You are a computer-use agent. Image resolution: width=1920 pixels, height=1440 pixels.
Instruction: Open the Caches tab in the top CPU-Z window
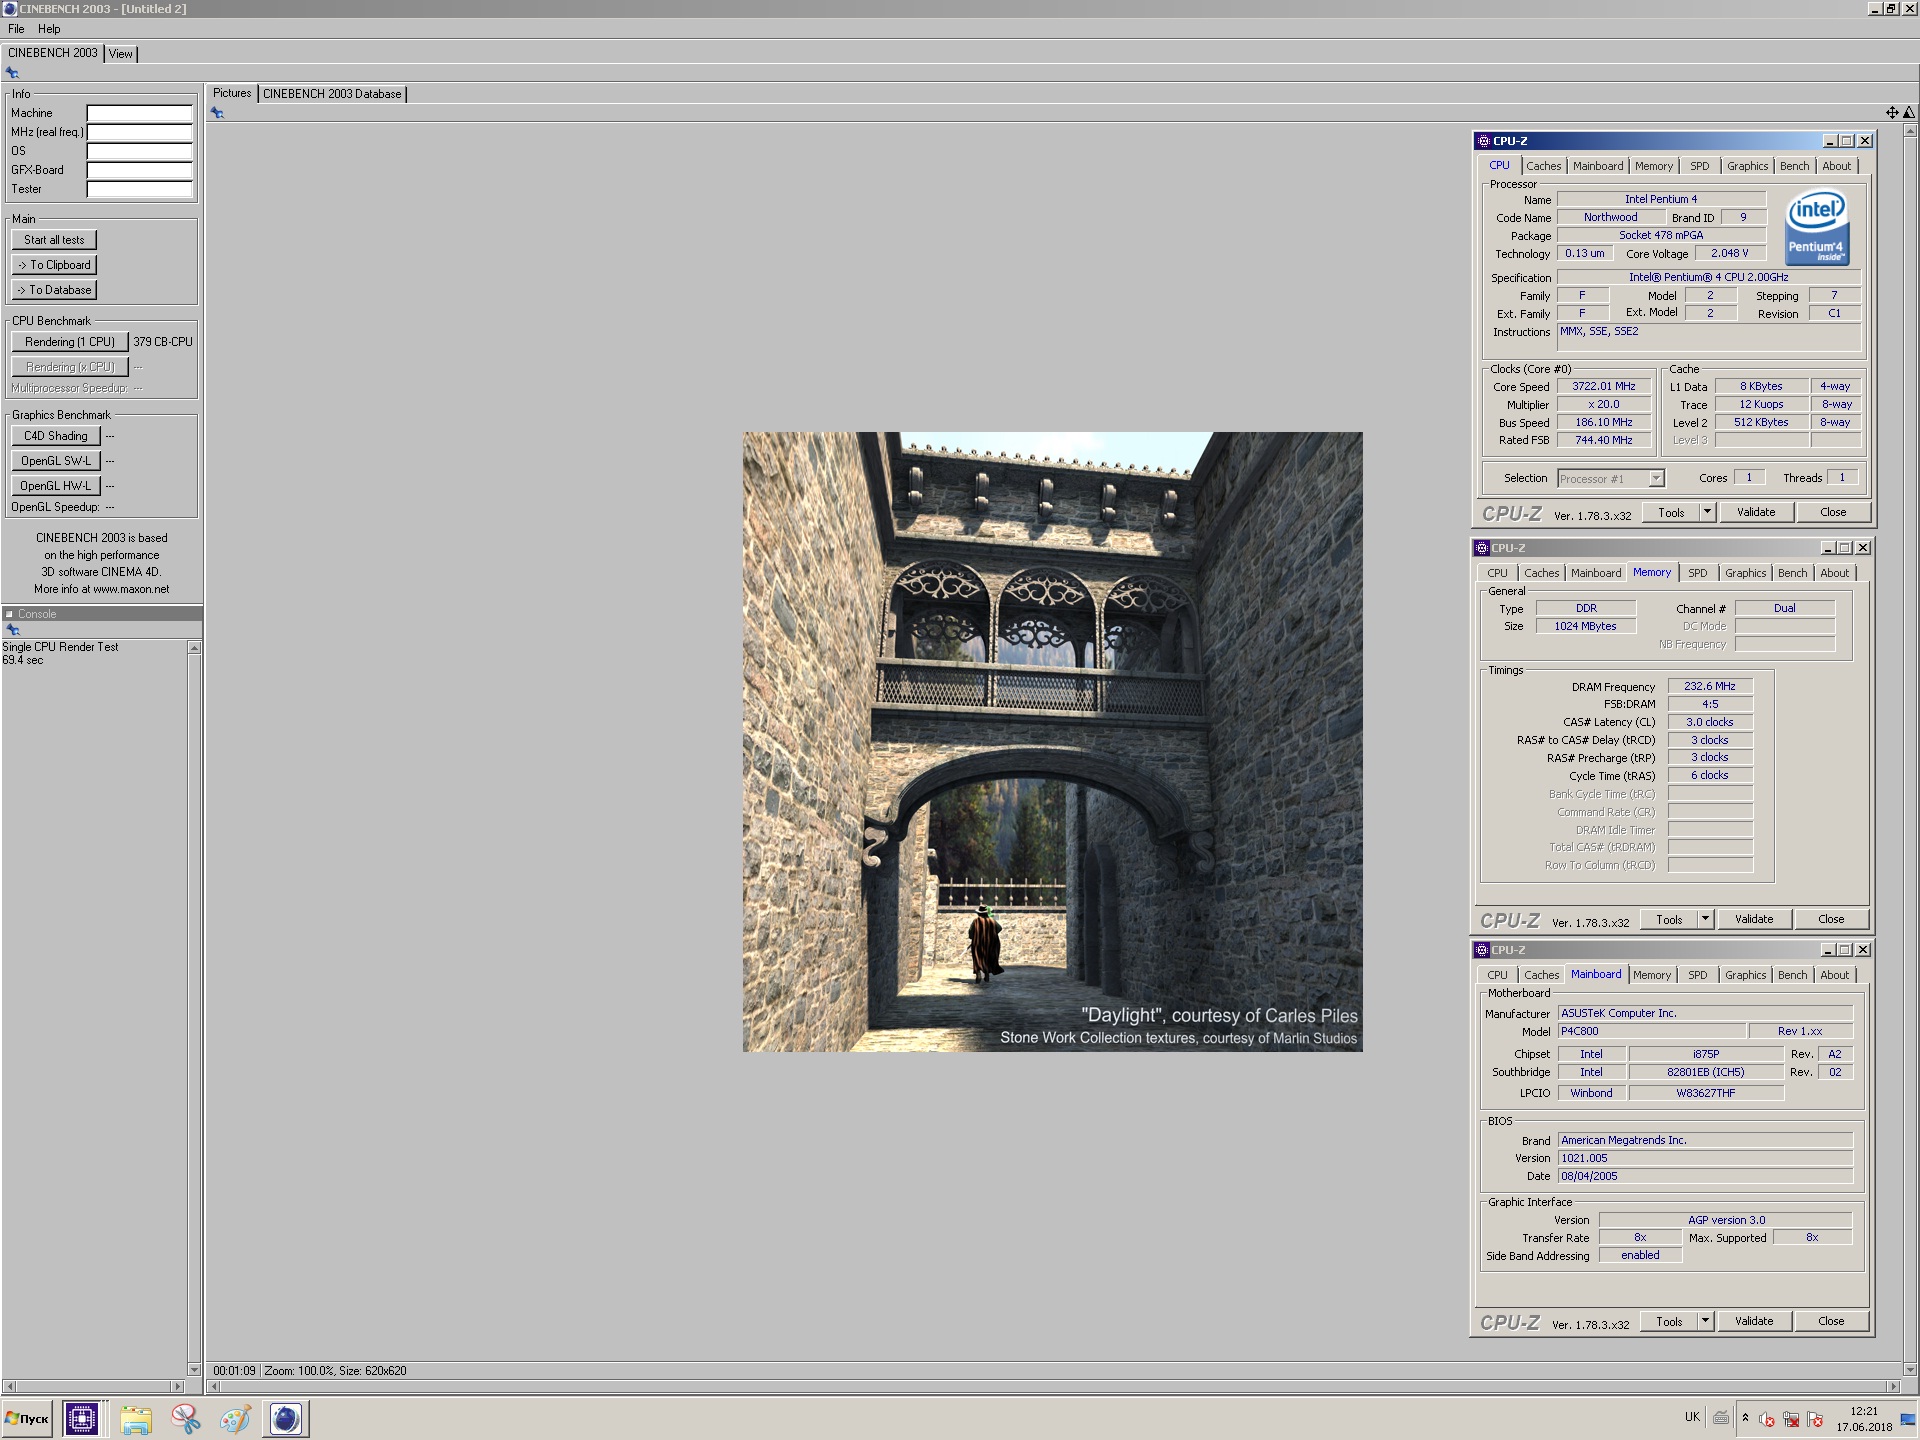coord(1543,166)
